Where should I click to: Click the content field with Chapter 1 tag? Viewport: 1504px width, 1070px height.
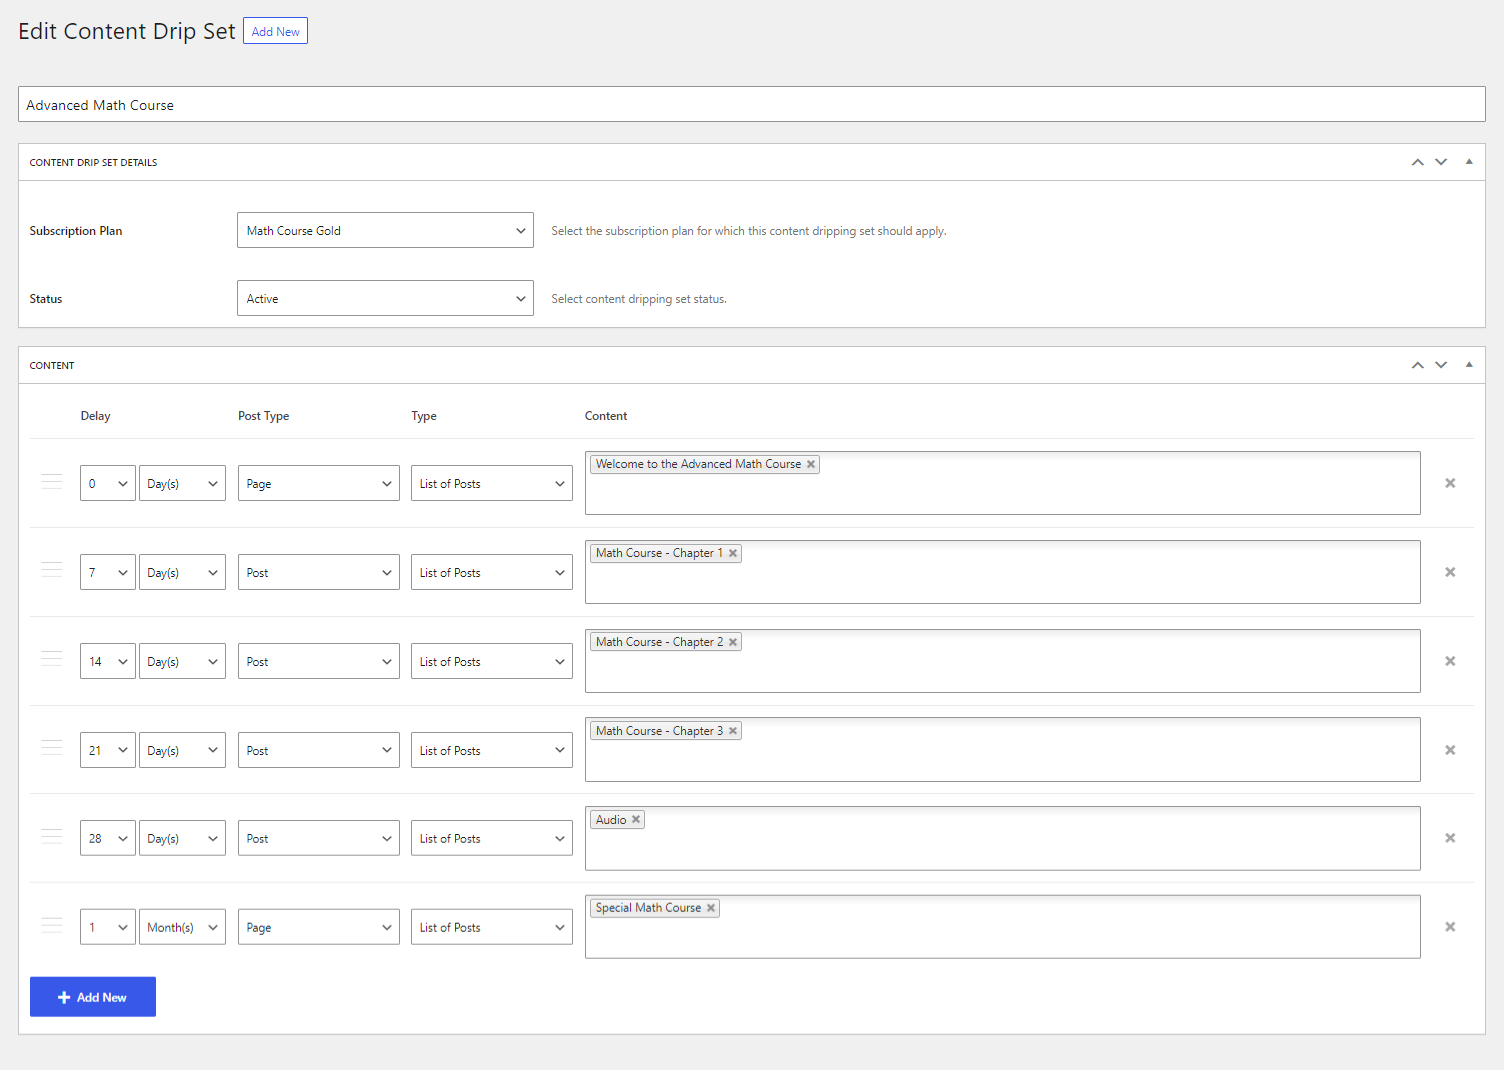pos(1003,572)
